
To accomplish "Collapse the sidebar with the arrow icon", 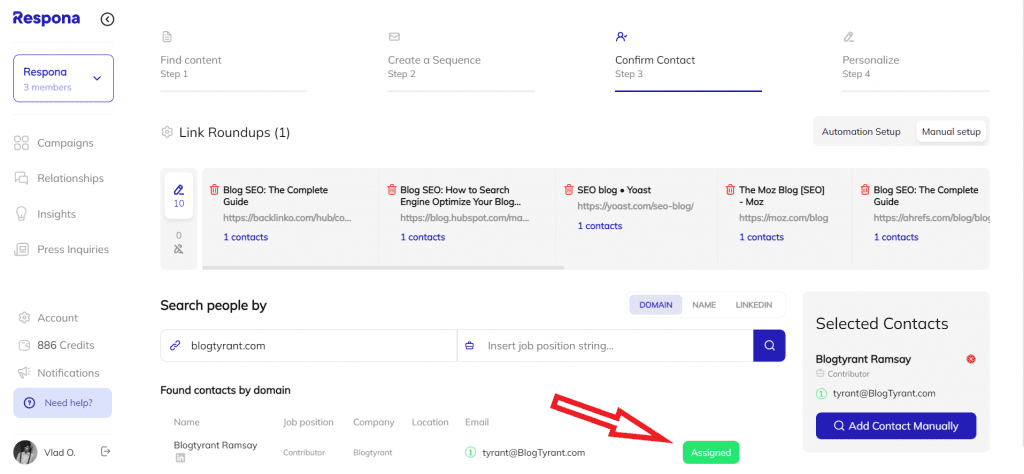I will coord(107,19).
